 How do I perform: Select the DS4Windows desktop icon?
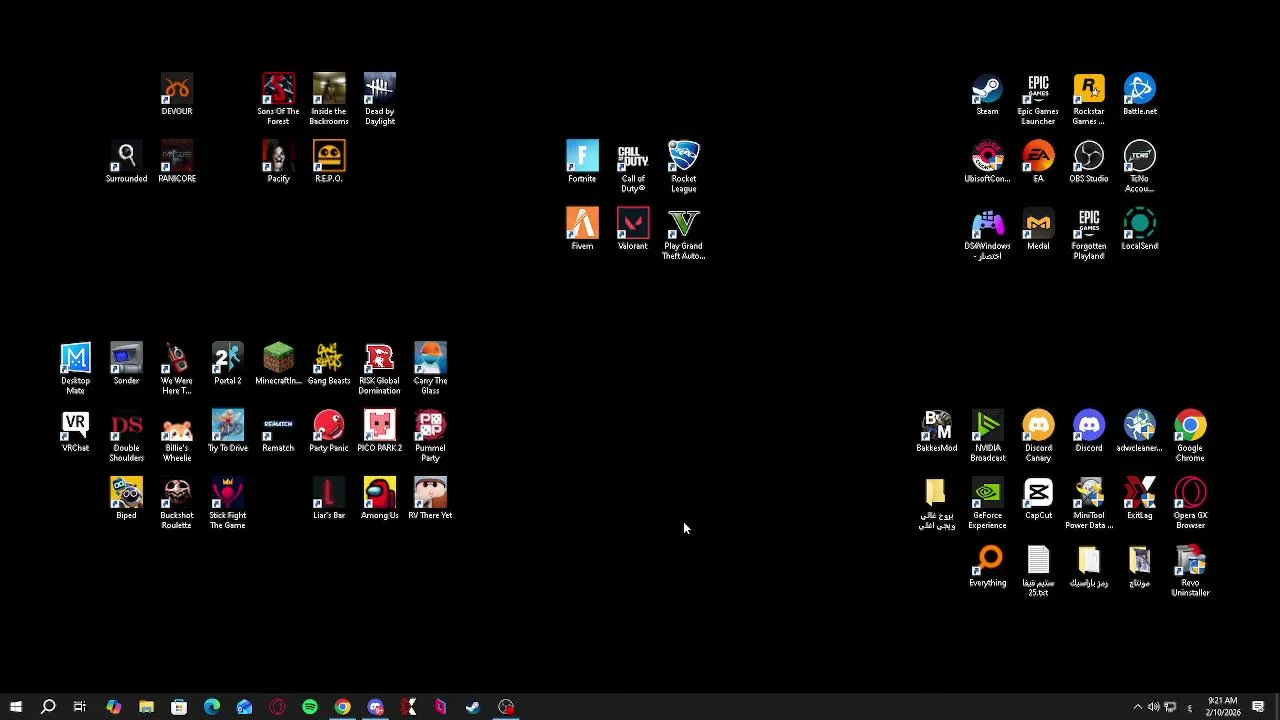(987, 234)
